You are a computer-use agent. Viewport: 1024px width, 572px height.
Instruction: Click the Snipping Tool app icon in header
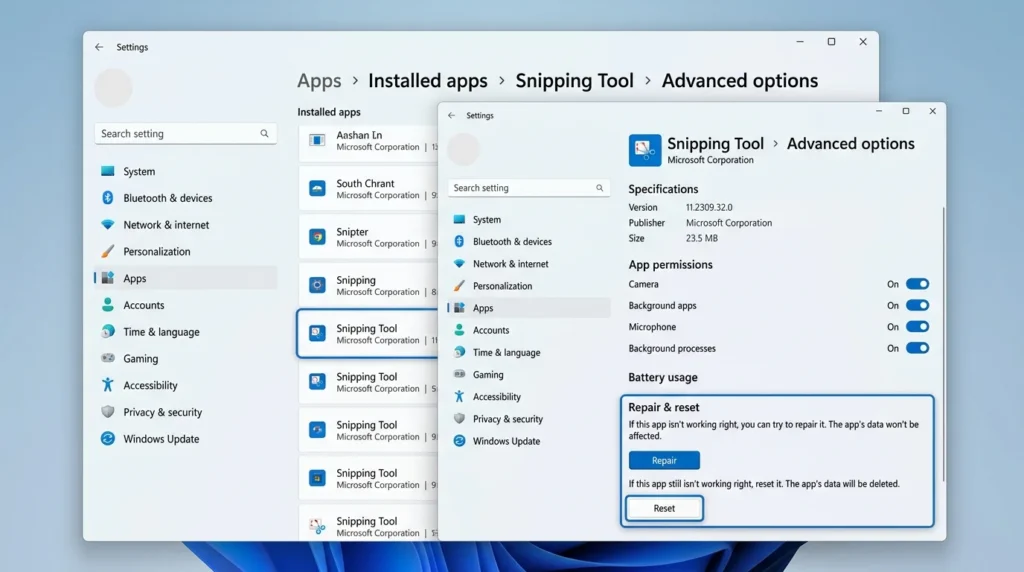[x=645, y=150]
